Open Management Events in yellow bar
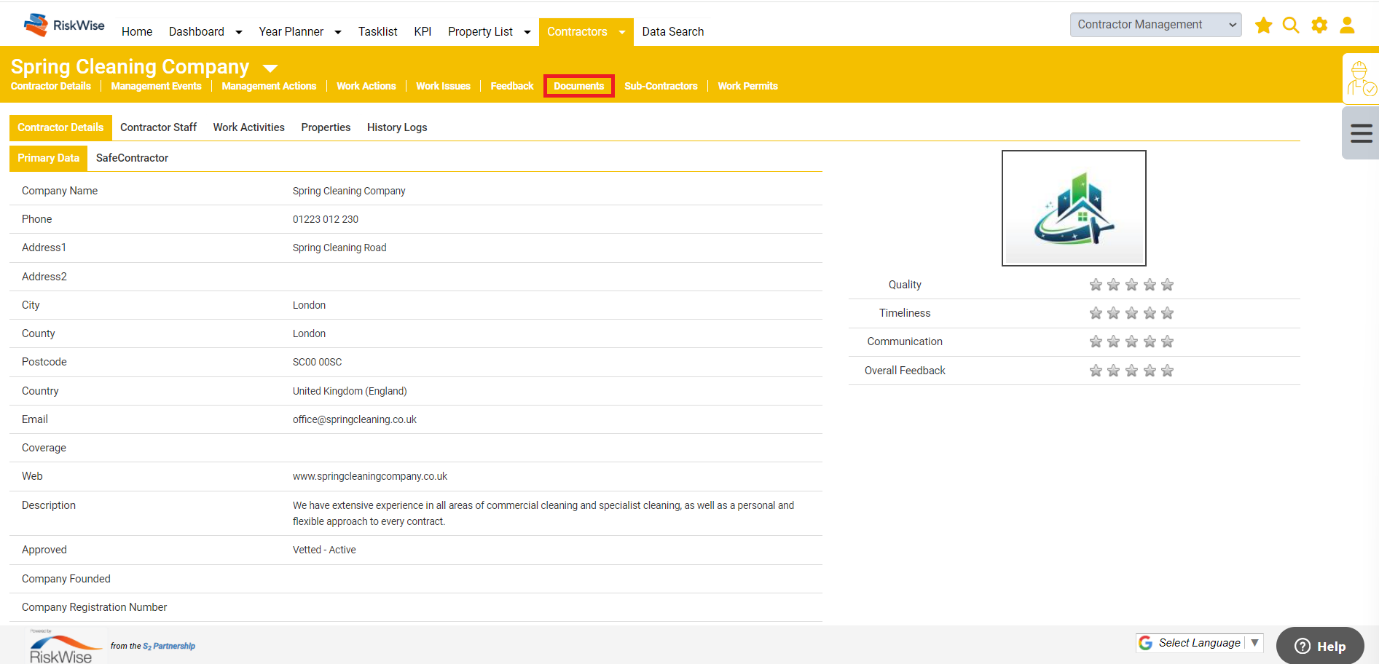This screenshot has height=664, width=1379. pyautogui.click(x=156, y=86)
